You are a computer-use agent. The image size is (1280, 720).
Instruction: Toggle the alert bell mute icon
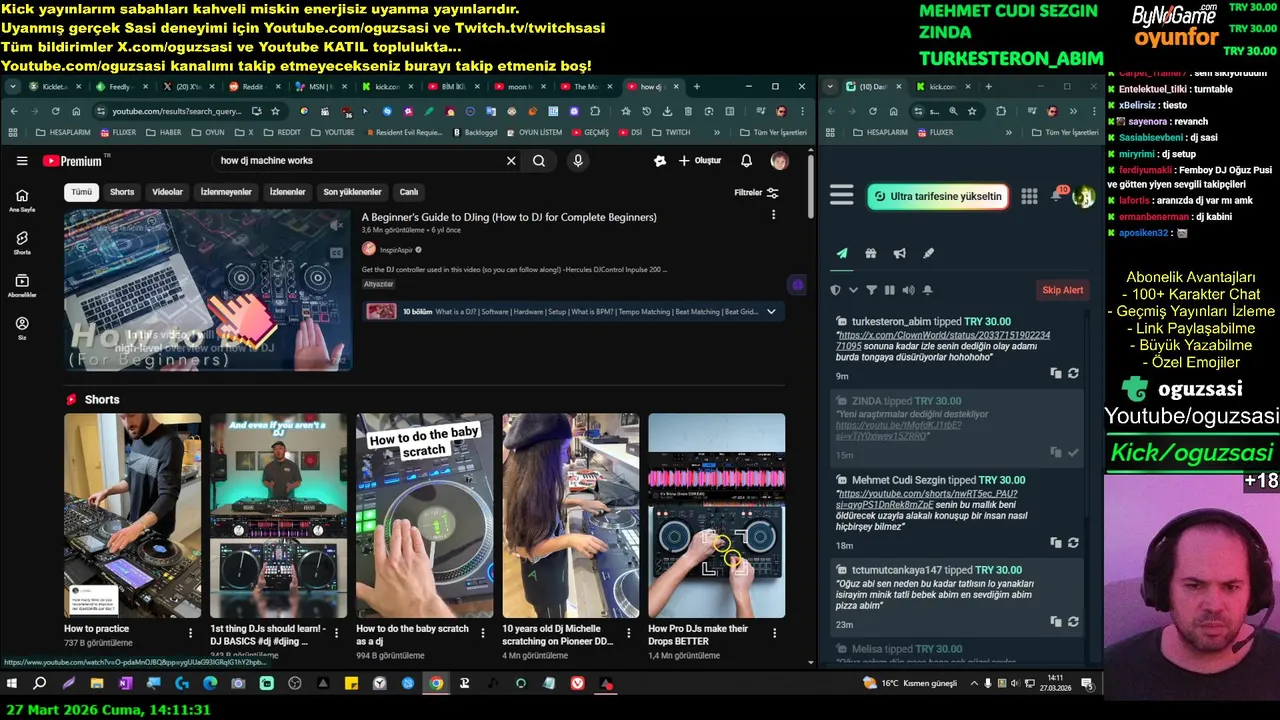coord(927,290)
